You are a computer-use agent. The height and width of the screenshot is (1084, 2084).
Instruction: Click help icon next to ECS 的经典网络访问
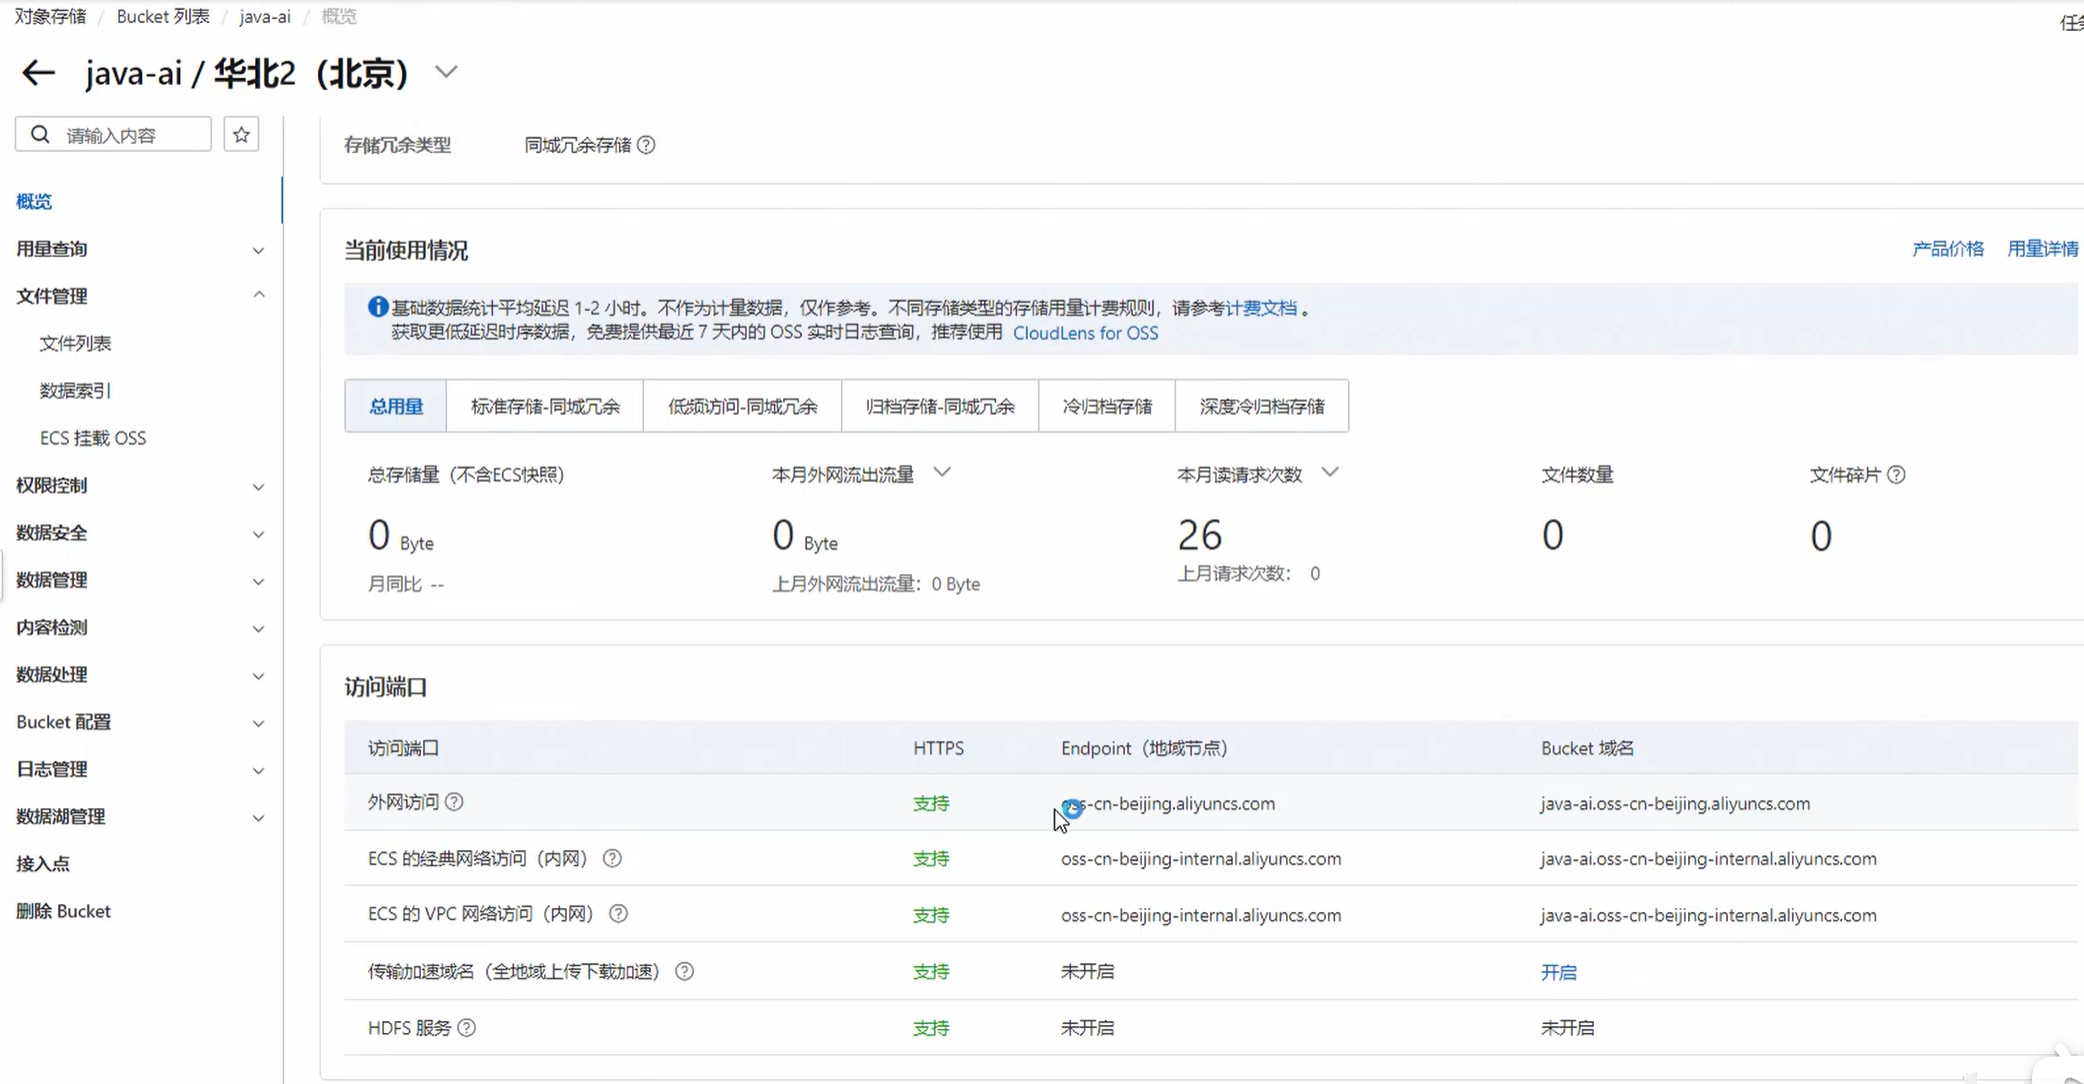click(612, 858)
